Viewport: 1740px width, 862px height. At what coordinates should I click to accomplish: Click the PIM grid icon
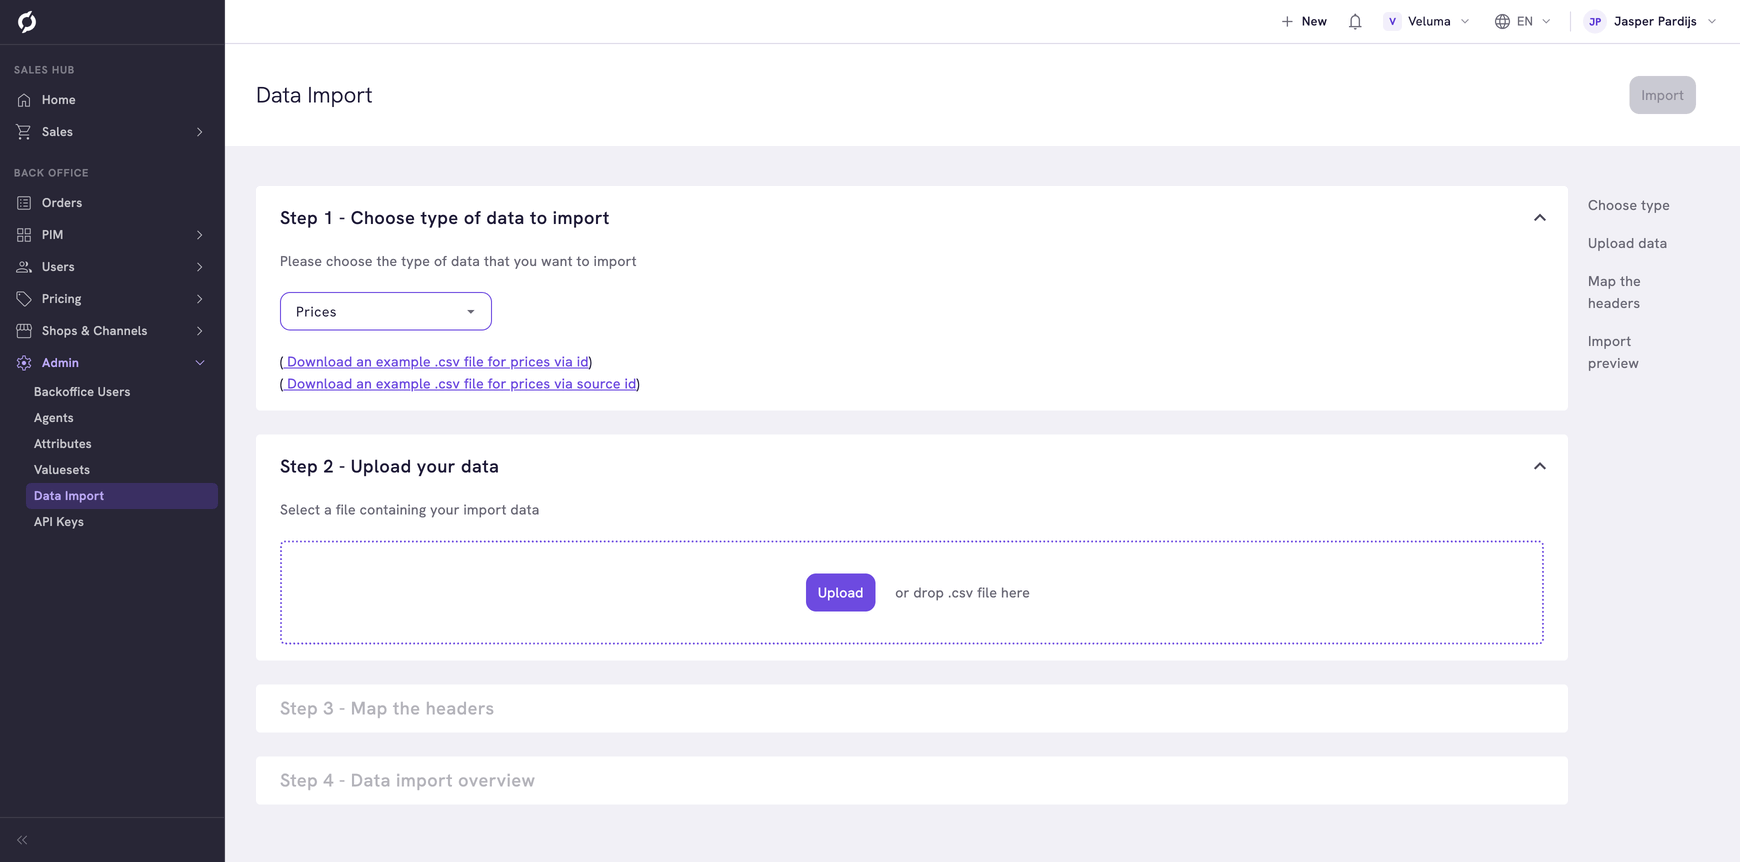24,235
